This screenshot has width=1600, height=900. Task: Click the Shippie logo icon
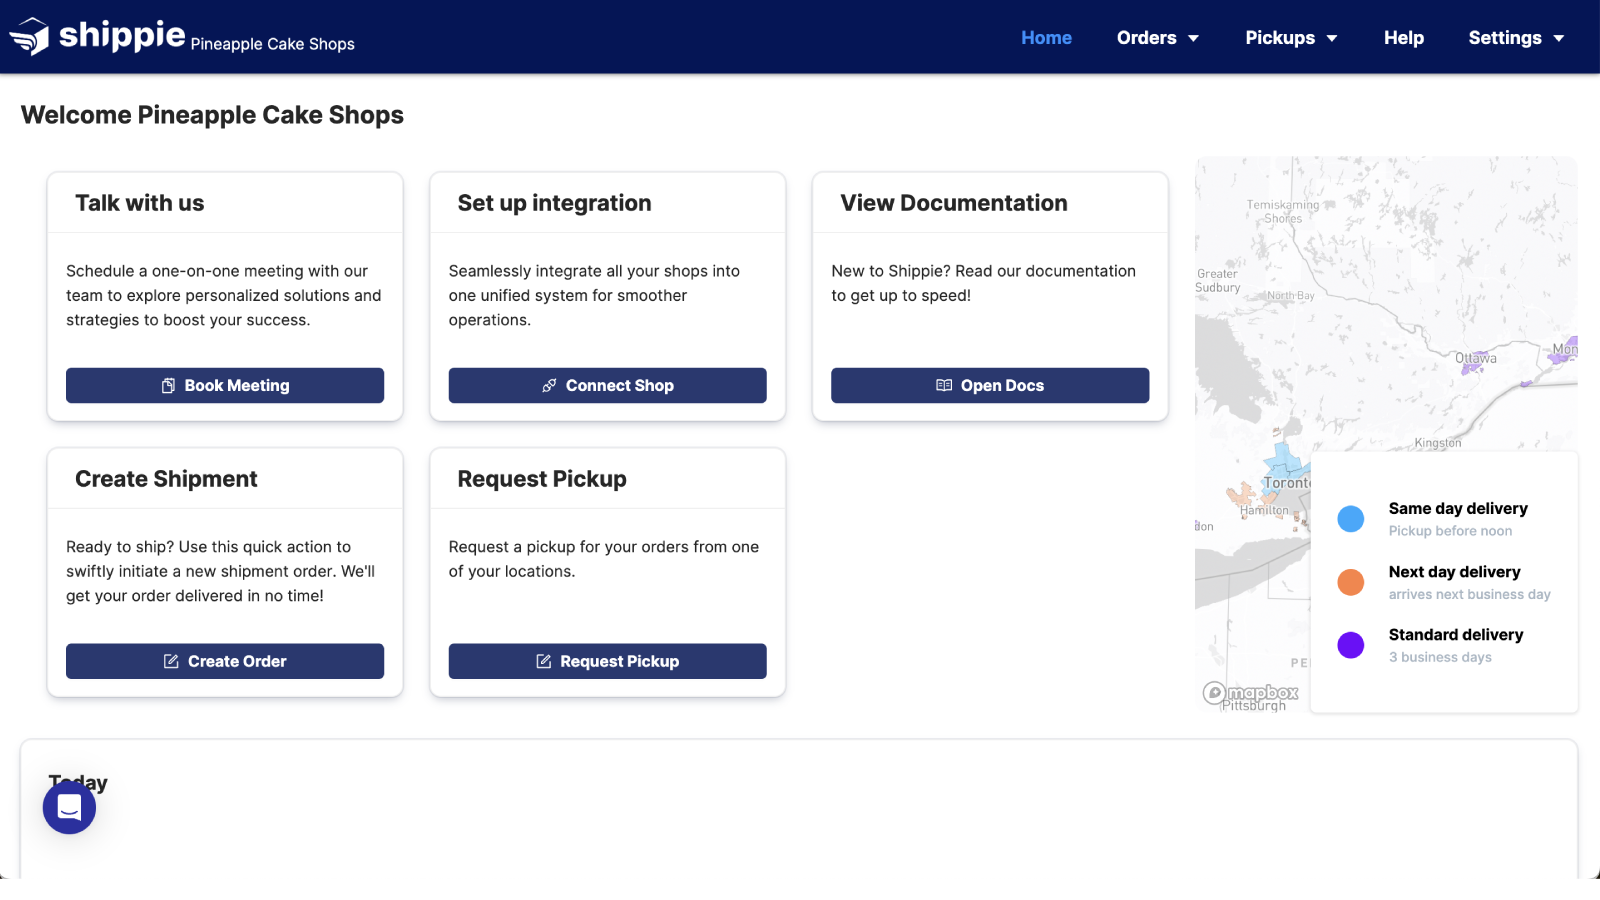30,36
